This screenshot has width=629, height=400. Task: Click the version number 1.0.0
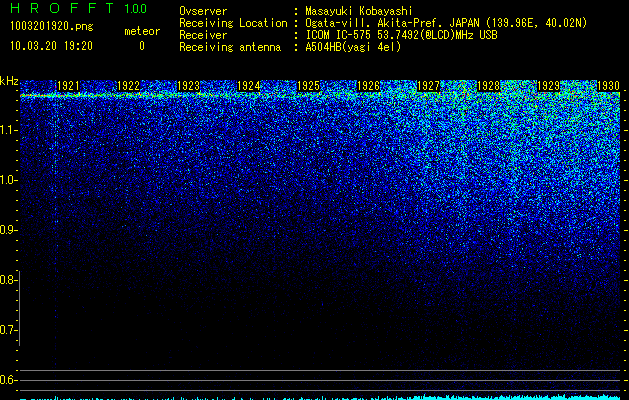(136, 9)
